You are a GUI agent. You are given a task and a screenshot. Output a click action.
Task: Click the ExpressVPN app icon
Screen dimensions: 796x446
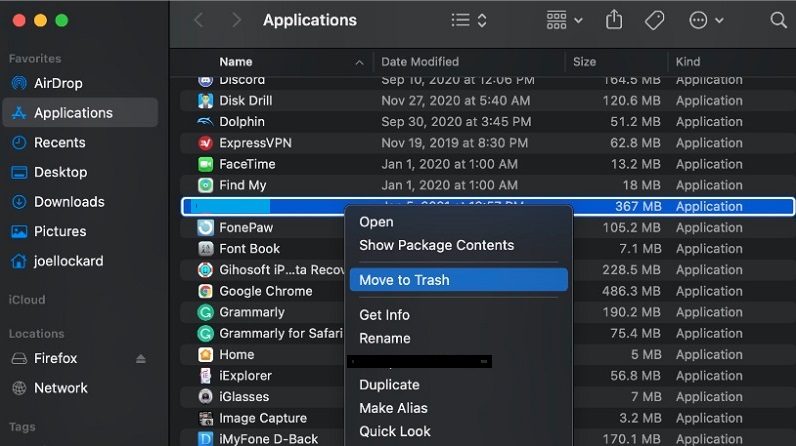(x=205, y=143)
